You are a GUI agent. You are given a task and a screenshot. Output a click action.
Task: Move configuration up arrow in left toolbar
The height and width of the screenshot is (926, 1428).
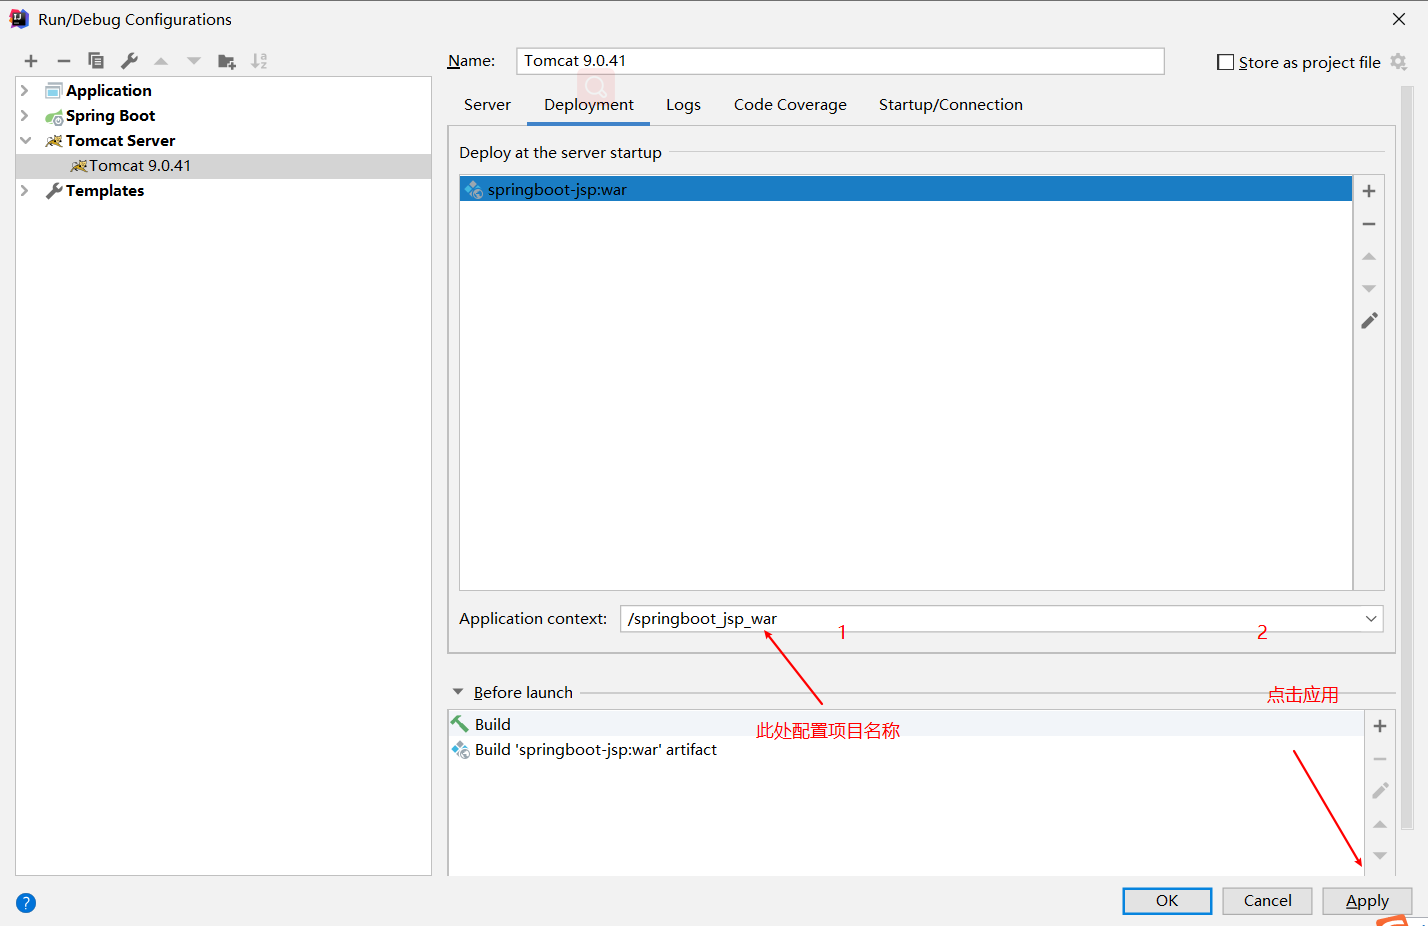pyautogui.click(x=161, y=61)
